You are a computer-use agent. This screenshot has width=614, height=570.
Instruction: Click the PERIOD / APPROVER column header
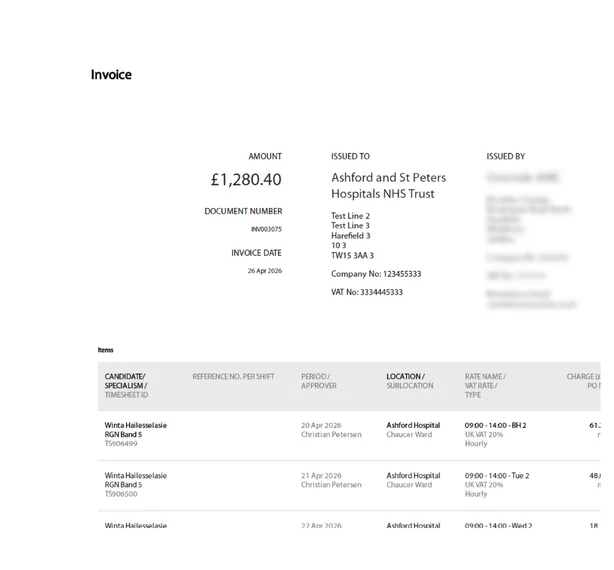click(x=319, y=381)
